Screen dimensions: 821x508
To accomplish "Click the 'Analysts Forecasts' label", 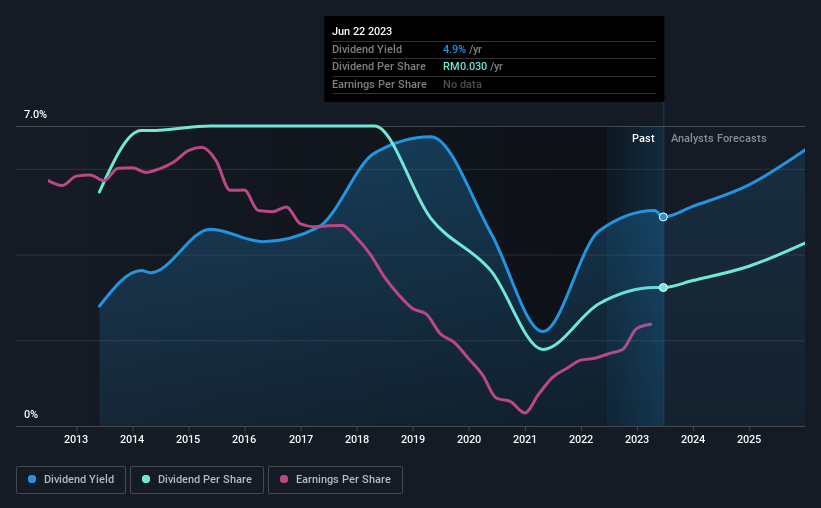I will point(718,138).
